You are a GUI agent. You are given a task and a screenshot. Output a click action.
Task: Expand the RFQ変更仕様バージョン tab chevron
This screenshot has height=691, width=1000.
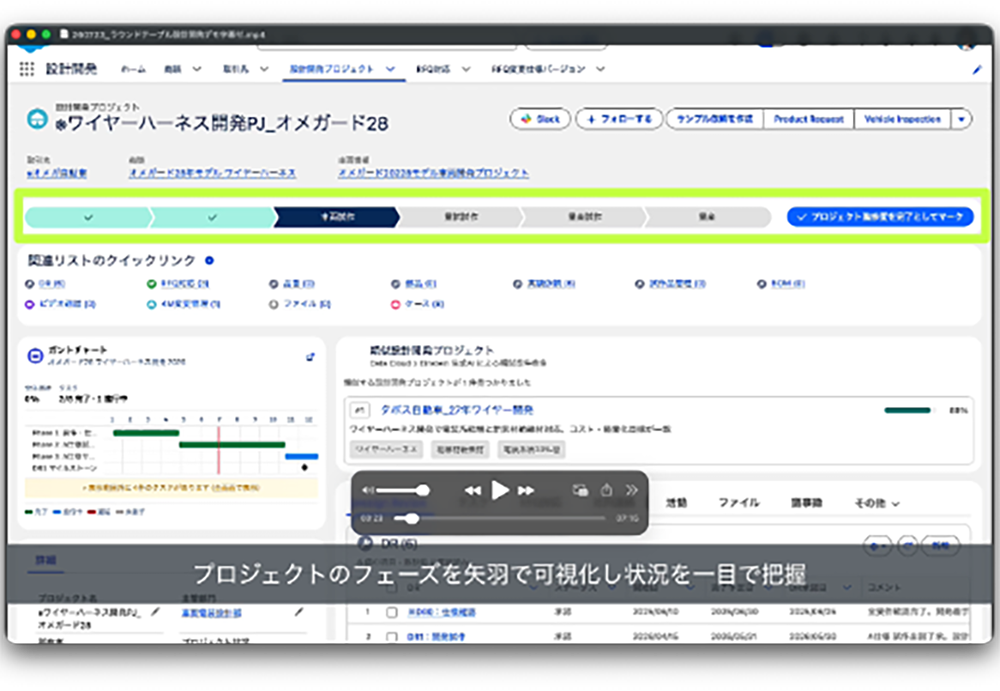600,69
